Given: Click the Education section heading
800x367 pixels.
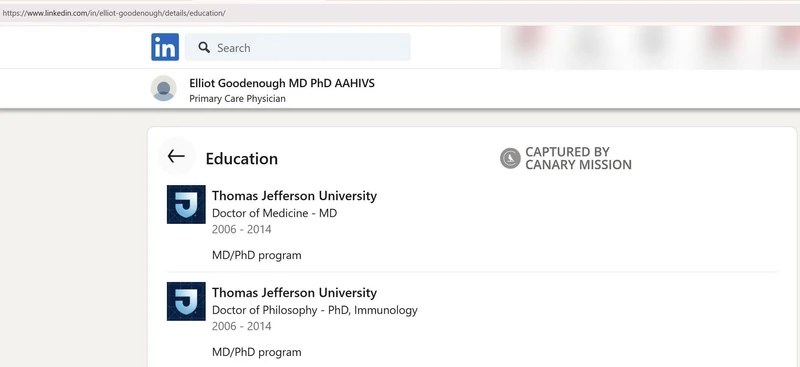Looking at the screenshot, I should [x=242, y=159].
